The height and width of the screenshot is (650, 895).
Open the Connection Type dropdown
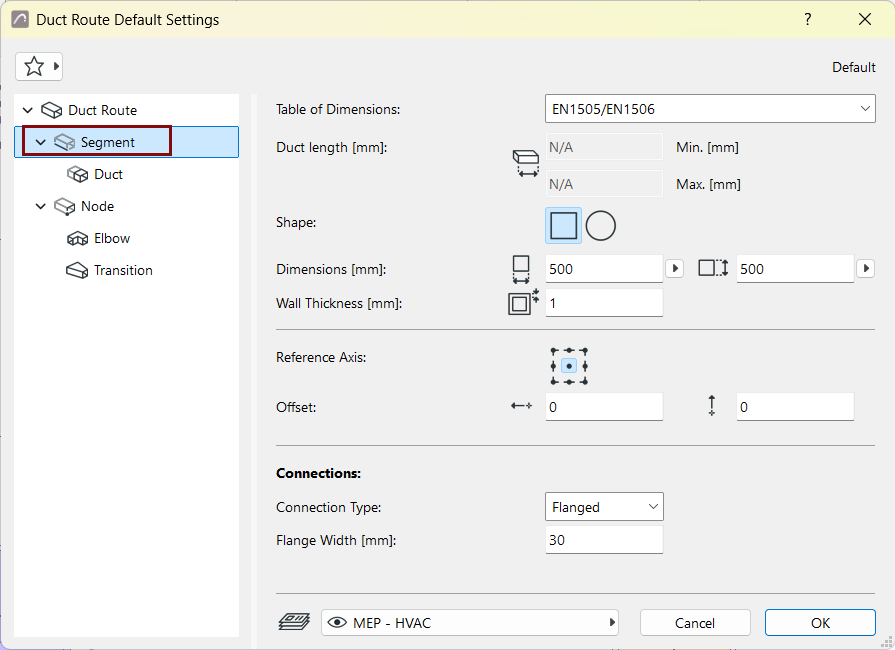[604, 507]
